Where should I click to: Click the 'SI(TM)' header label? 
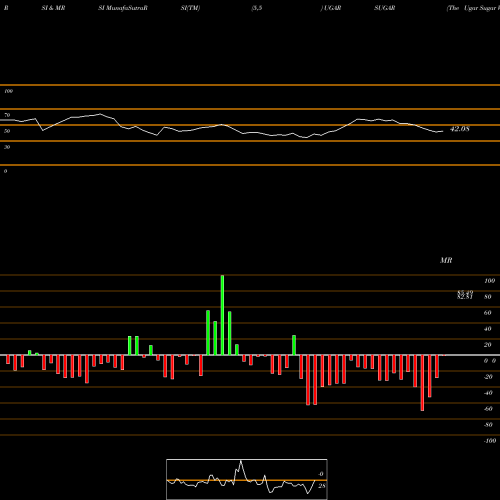(190, 8)
